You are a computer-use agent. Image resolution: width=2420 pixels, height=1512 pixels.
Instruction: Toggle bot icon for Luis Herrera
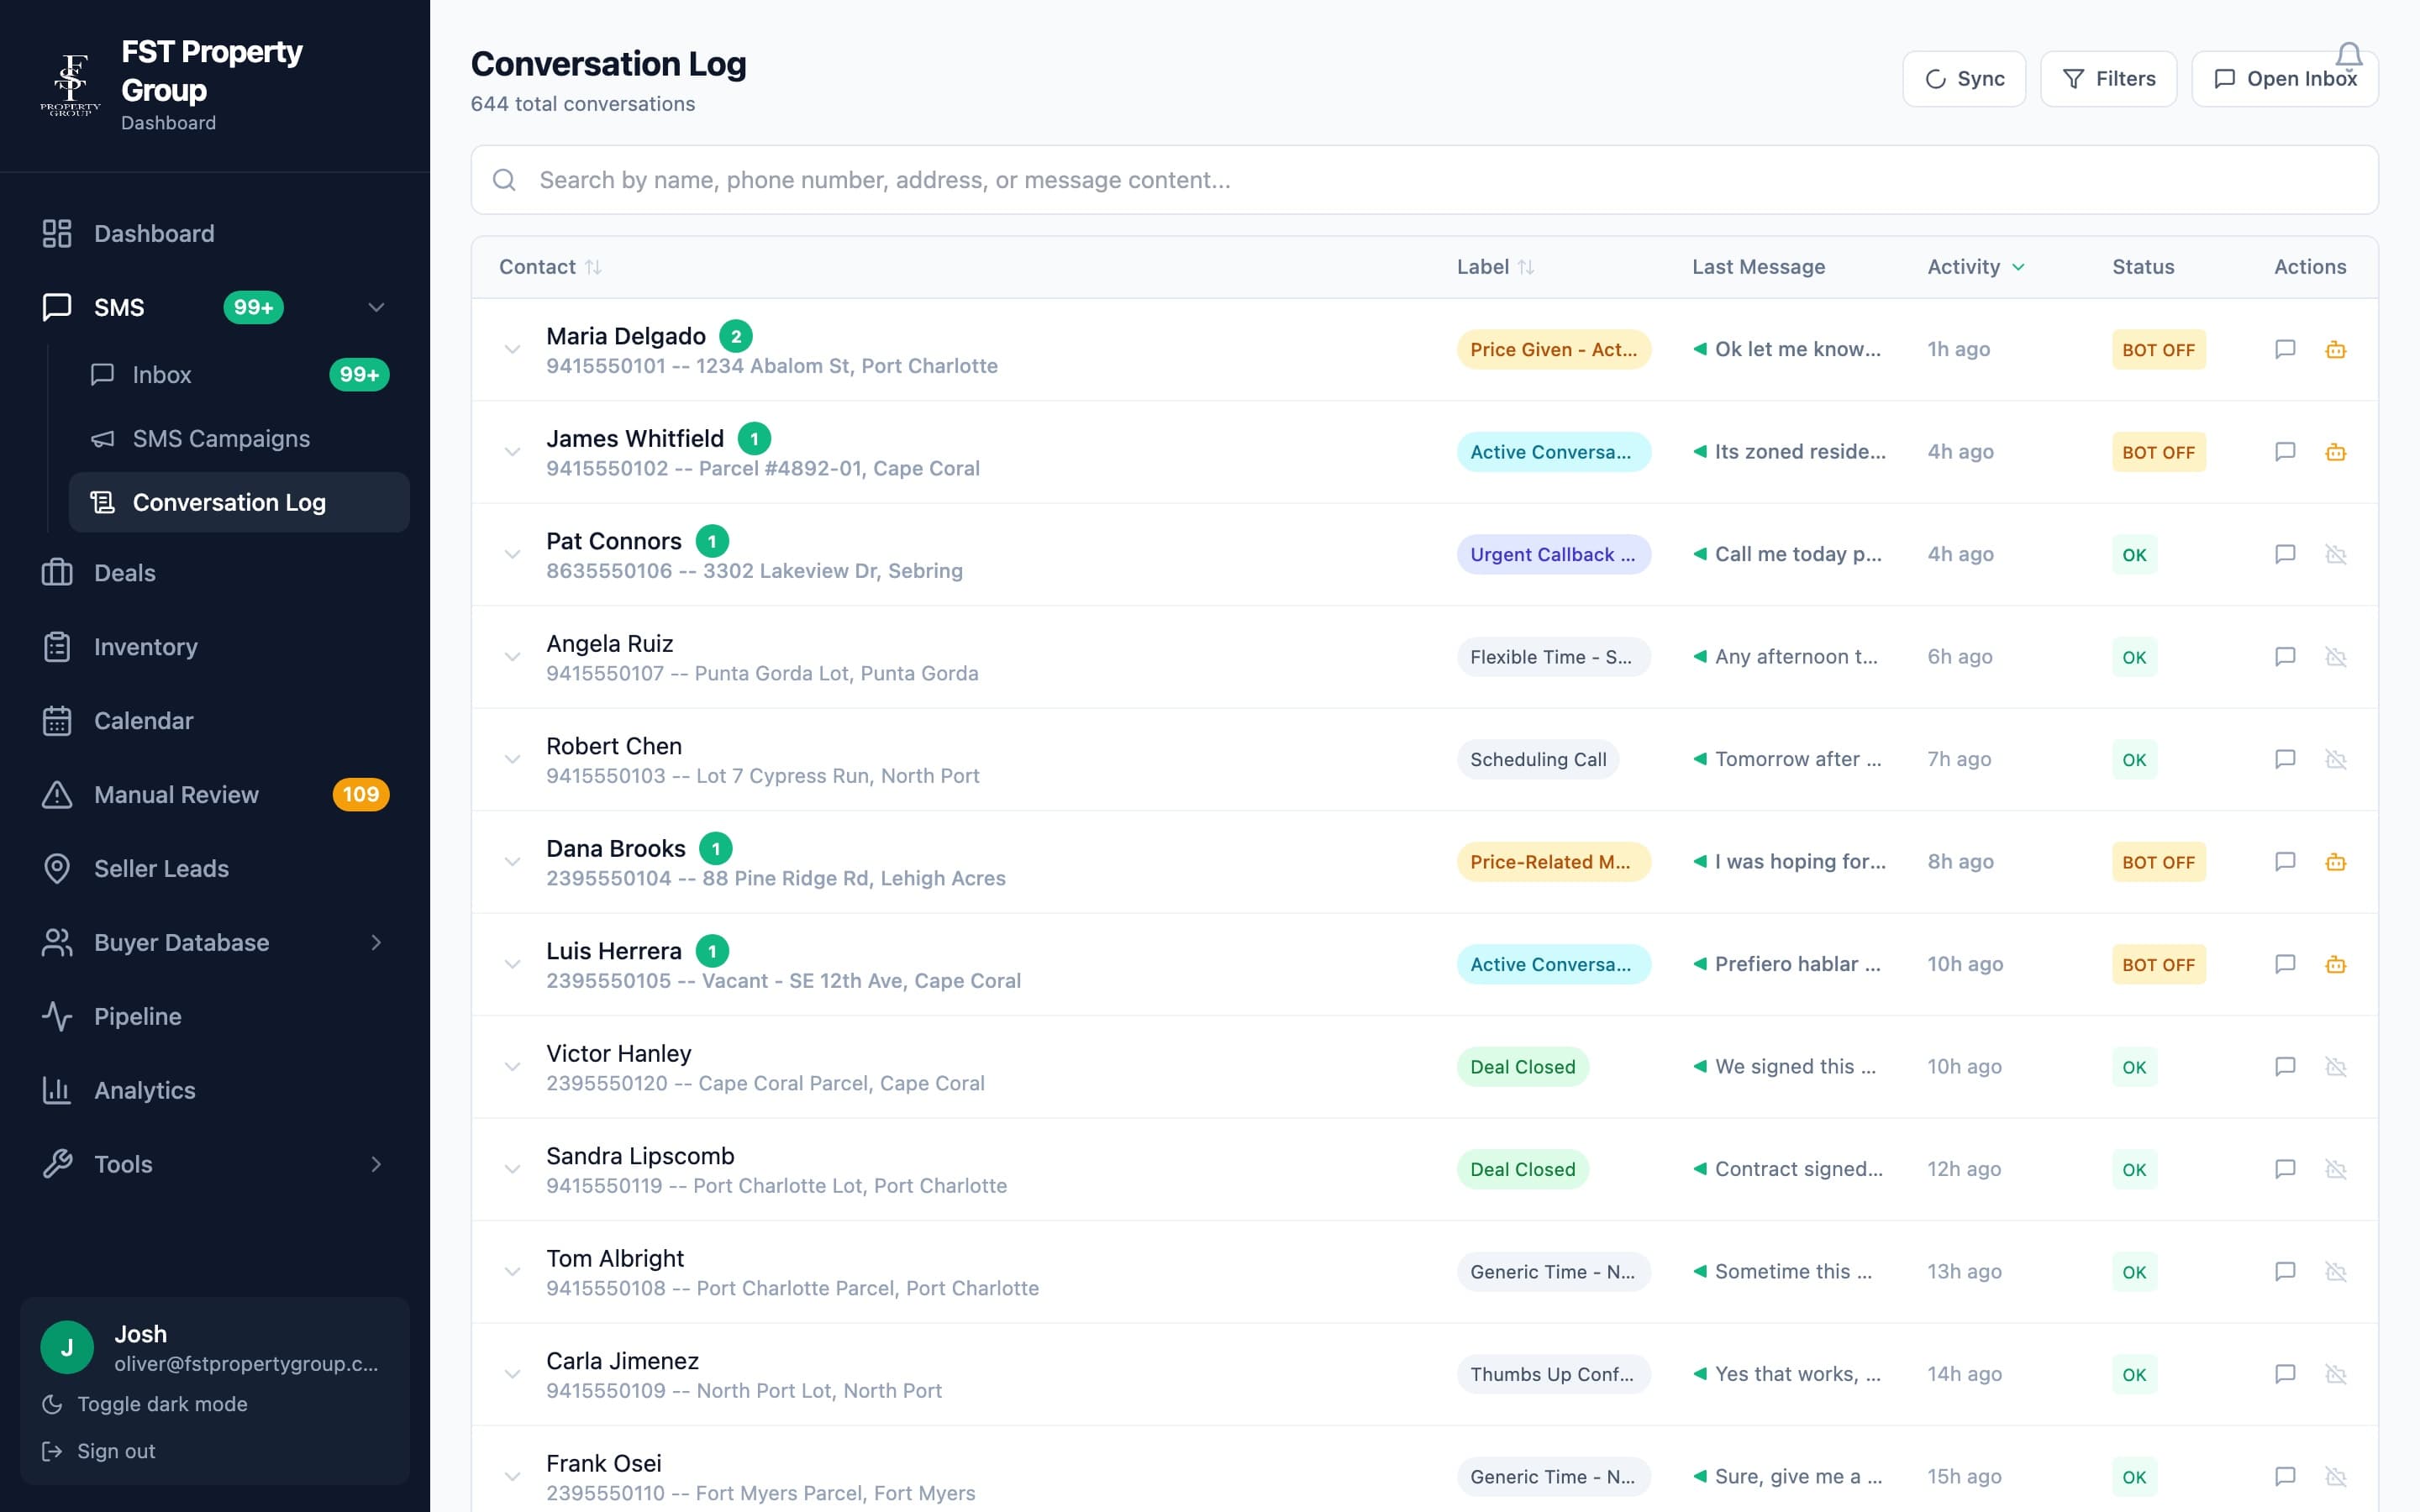click(2336, 964)
